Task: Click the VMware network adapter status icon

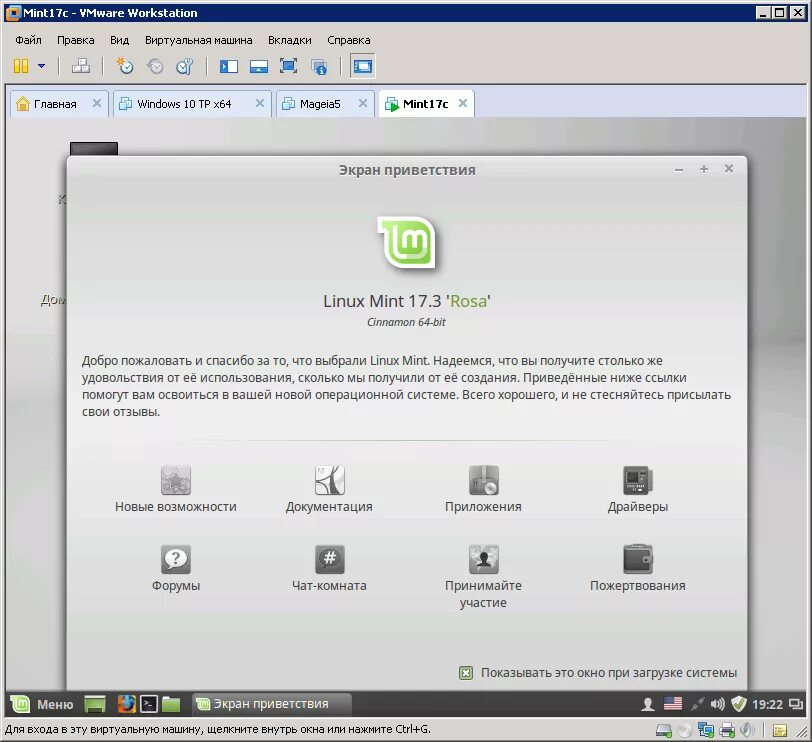Action: tap(705, 730)
